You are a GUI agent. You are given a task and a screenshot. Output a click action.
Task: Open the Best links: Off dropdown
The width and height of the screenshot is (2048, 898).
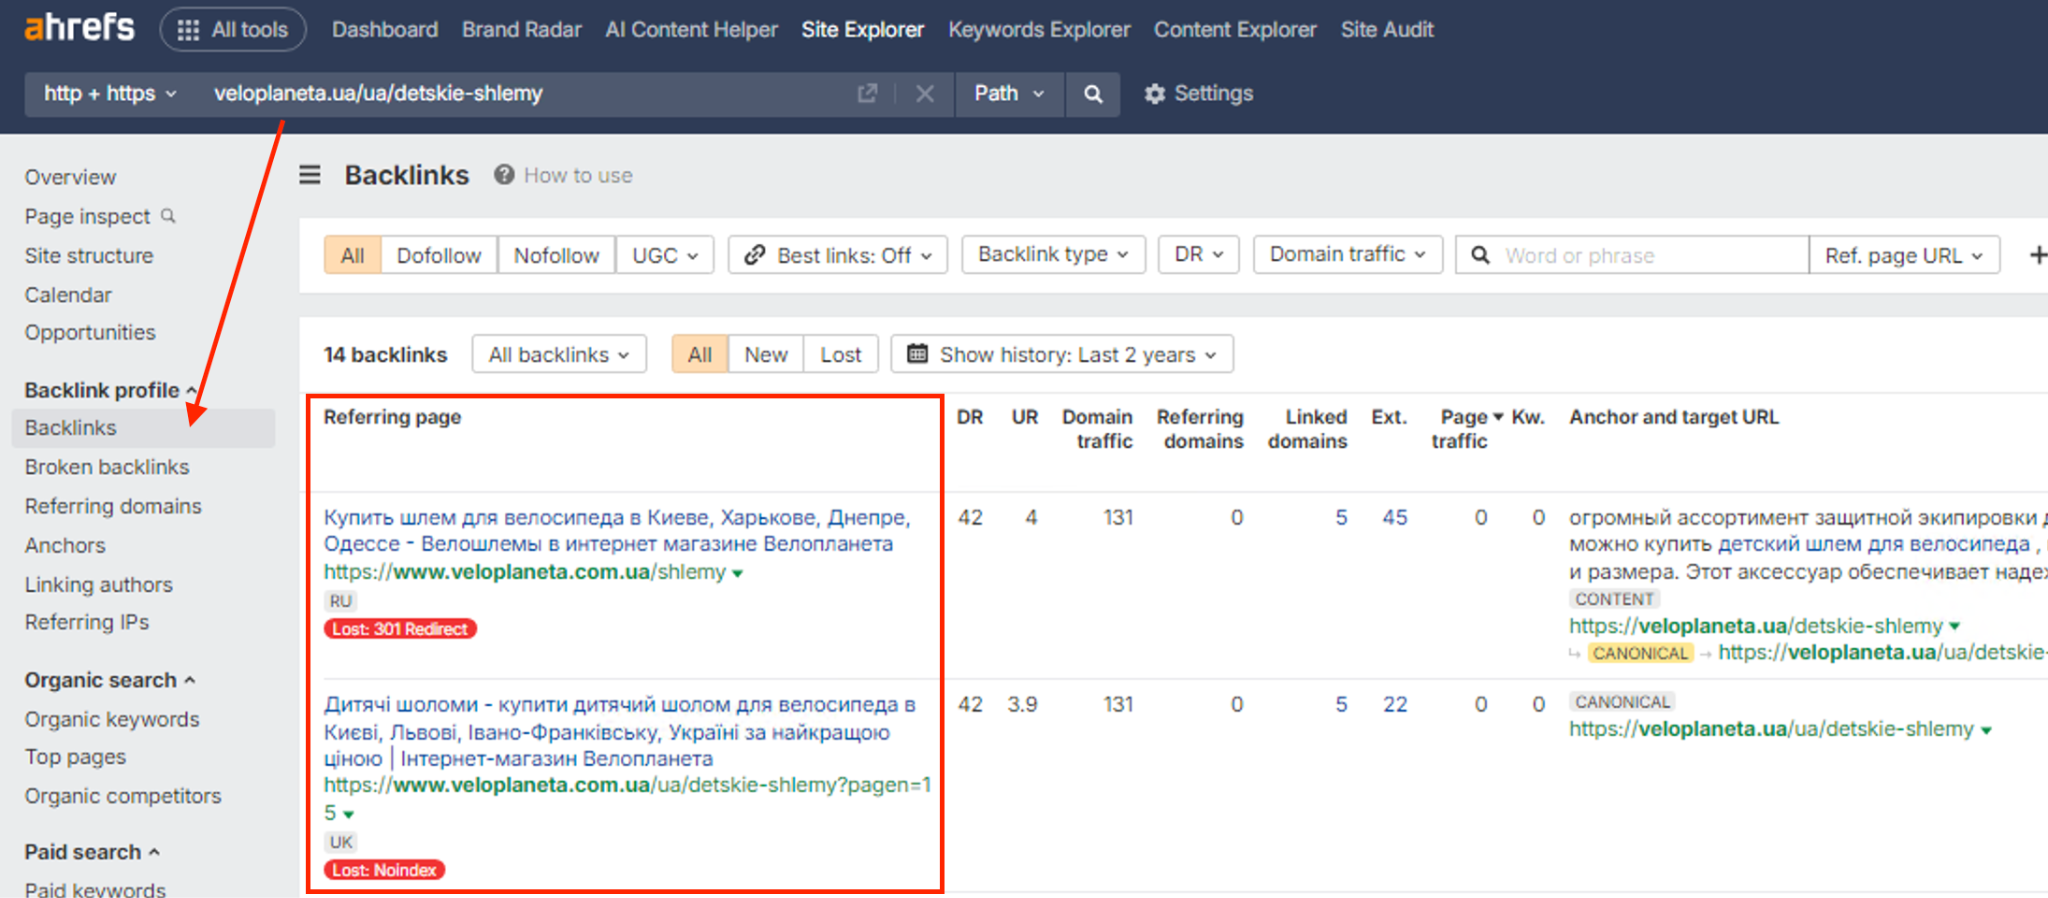coord(838,255)
